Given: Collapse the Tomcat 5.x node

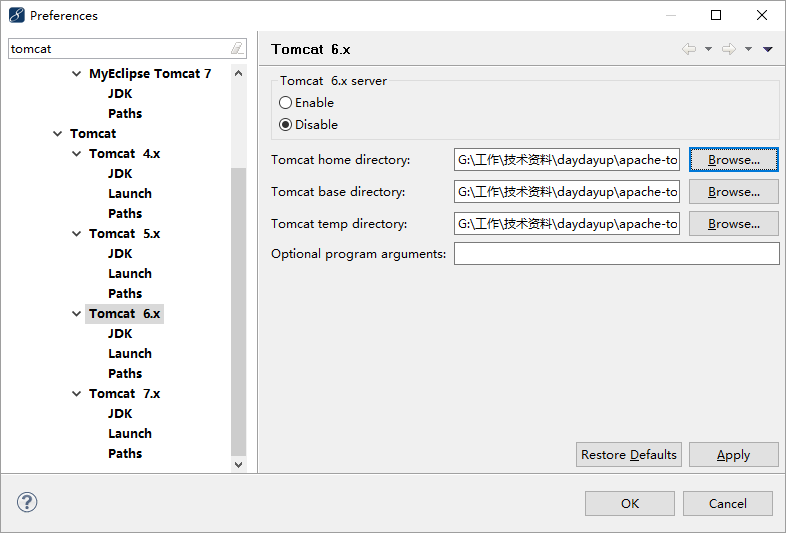Looking at the screenshot, I should (77, 234).
